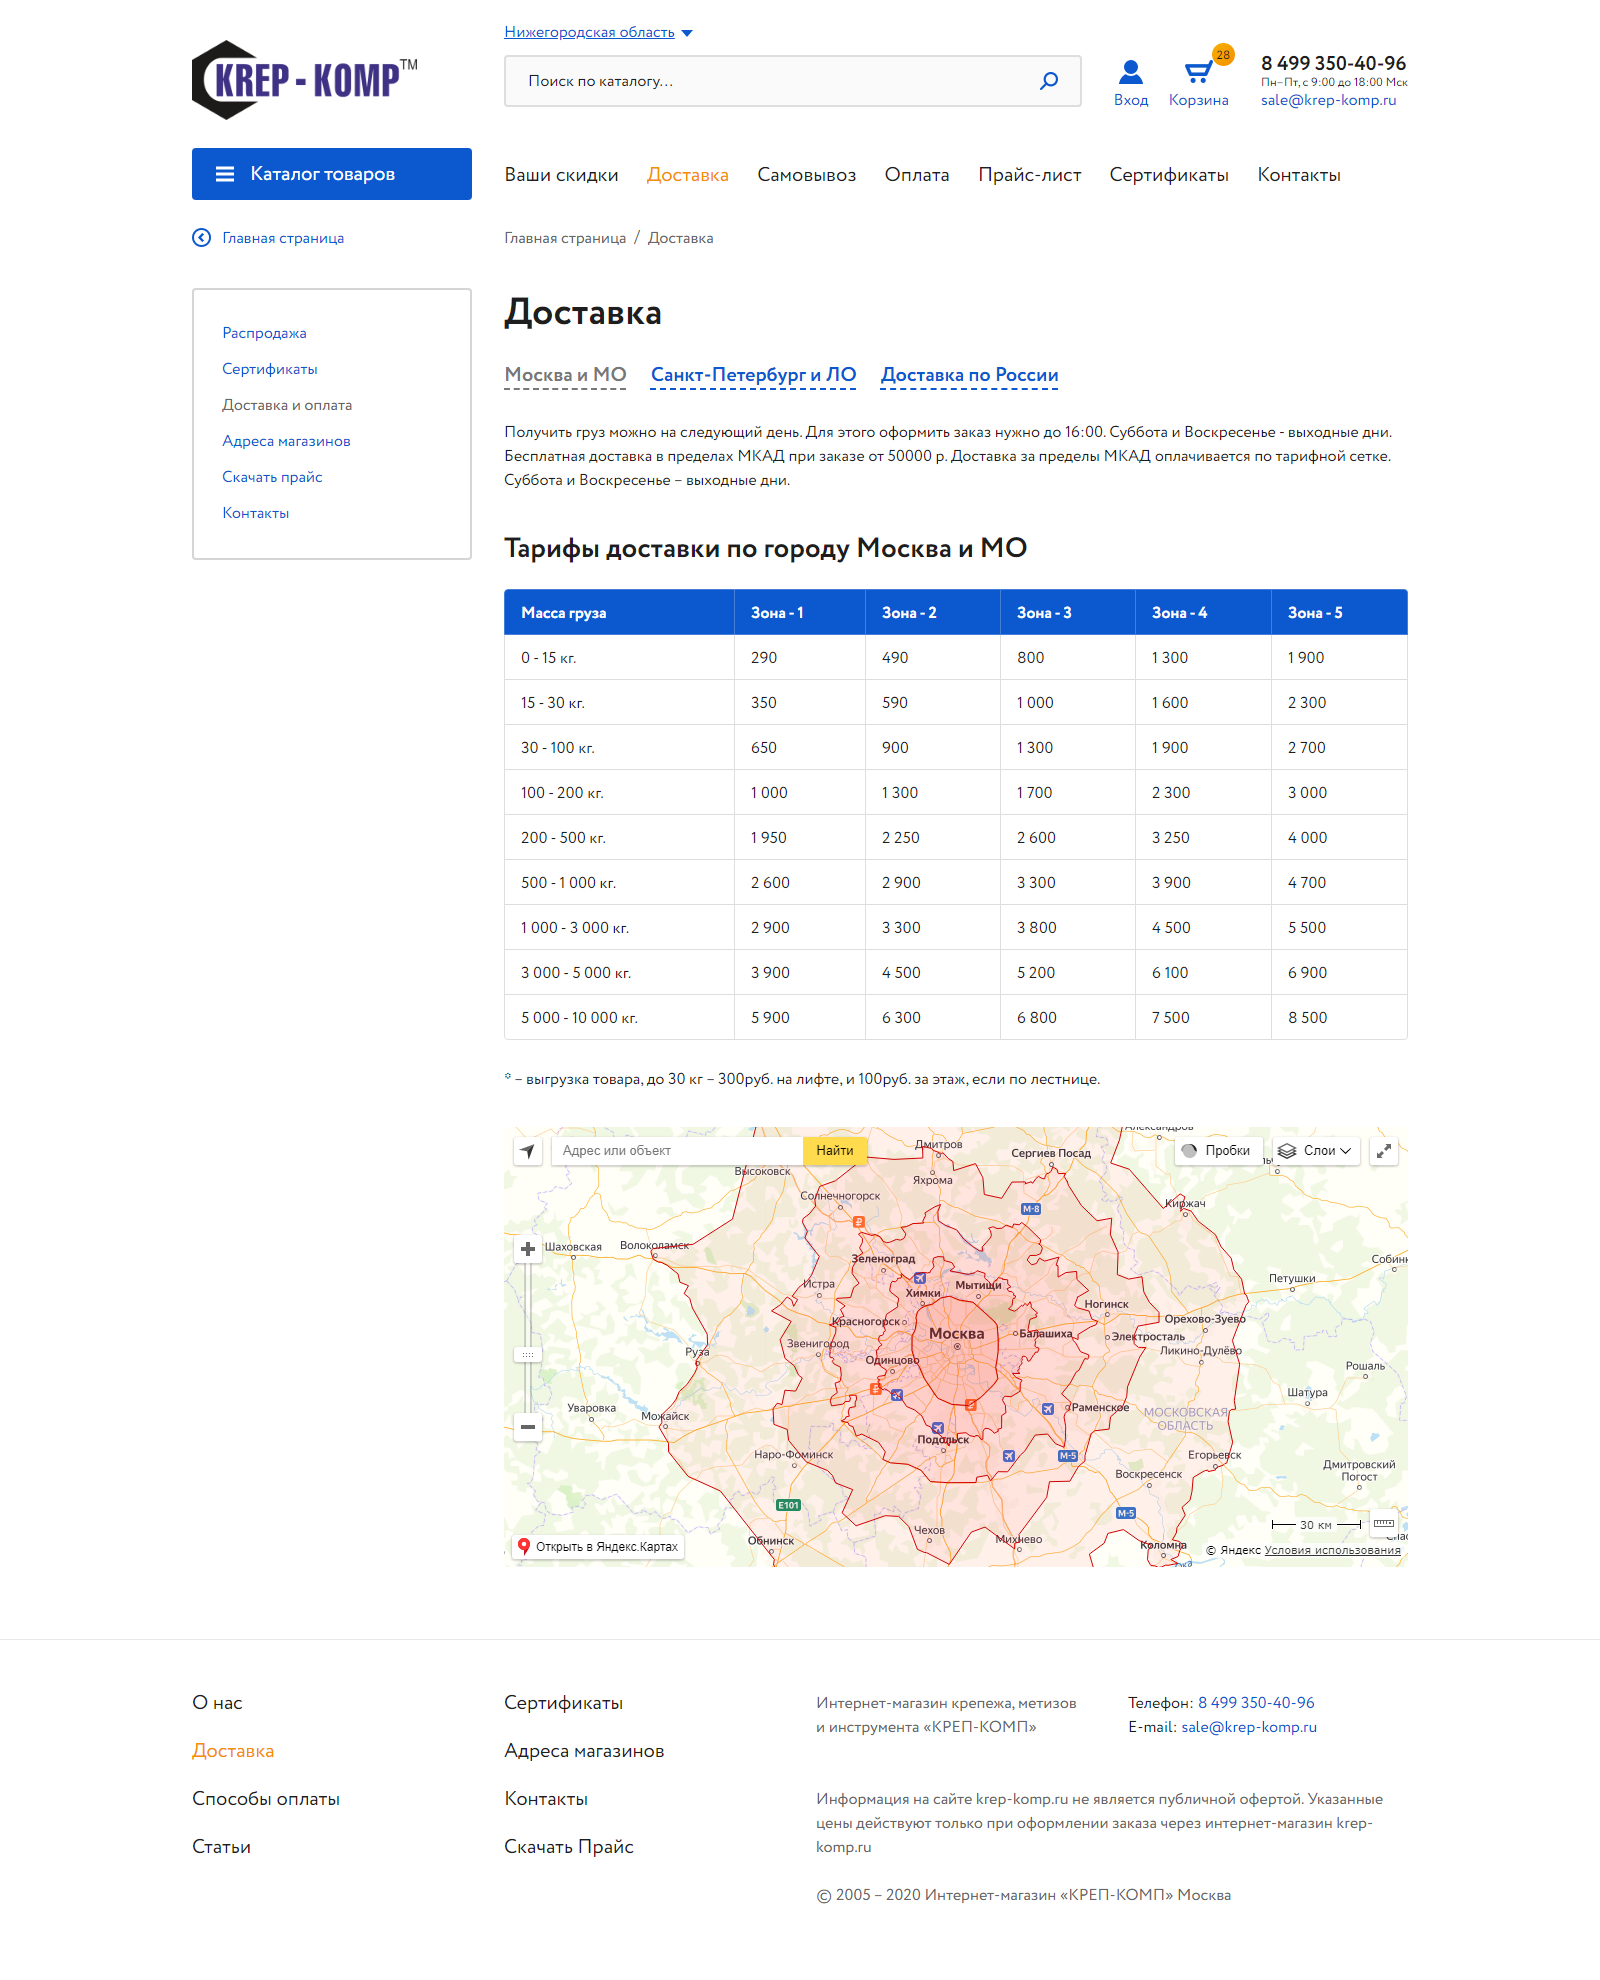This screenshot has height=1980, width=1600.
Task: Click the catalog search input field
Action: (x=792, y=81)
